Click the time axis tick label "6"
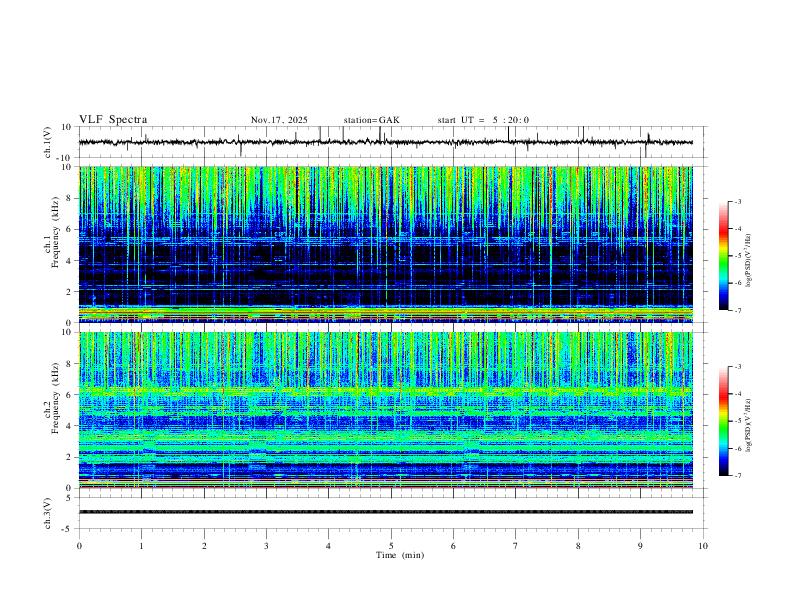The image size is (792, 612). [x=453, y=546]
